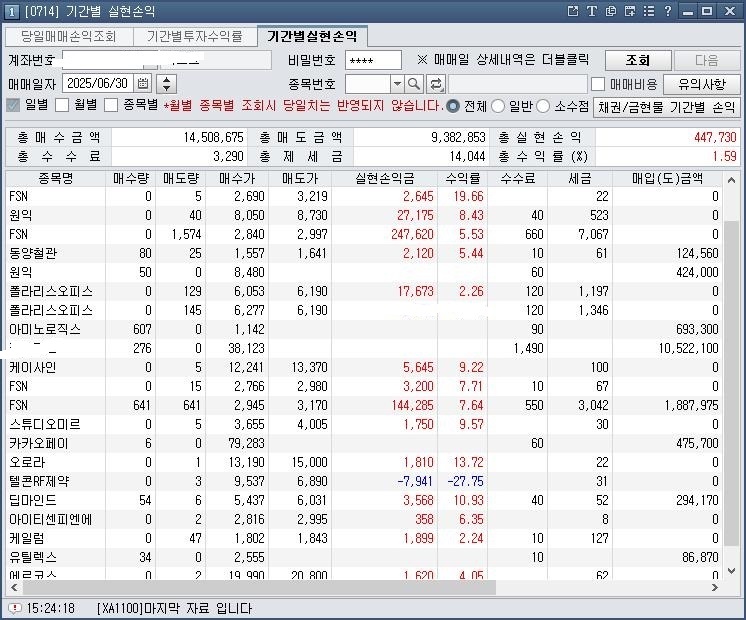This screenshot has width=746, height=620.
Task: Enable the 종목별 checkbox
Action: [111, 105]
